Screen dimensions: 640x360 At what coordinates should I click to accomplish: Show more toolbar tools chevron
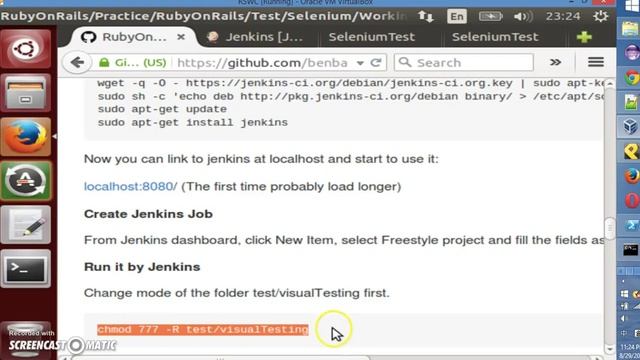click(556, 62)
